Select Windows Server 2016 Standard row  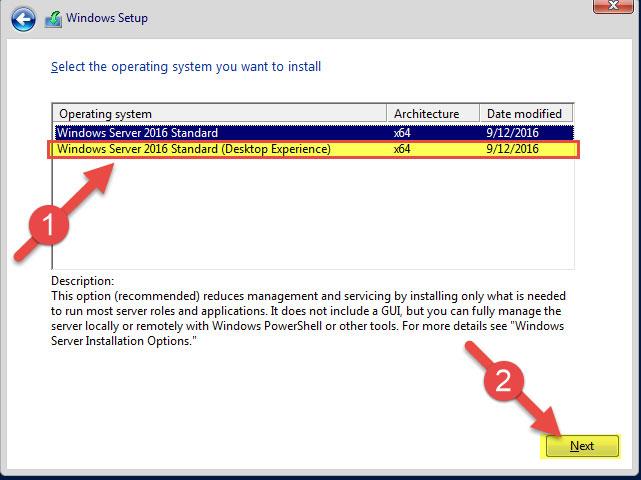coord(314,132)
